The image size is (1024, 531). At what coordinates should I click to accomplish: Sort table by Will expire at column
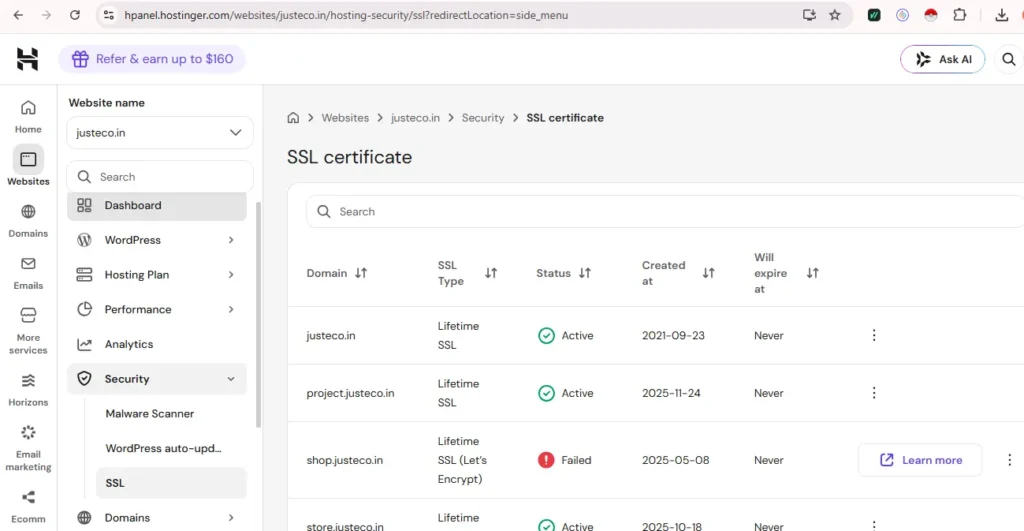pos(812,273)
